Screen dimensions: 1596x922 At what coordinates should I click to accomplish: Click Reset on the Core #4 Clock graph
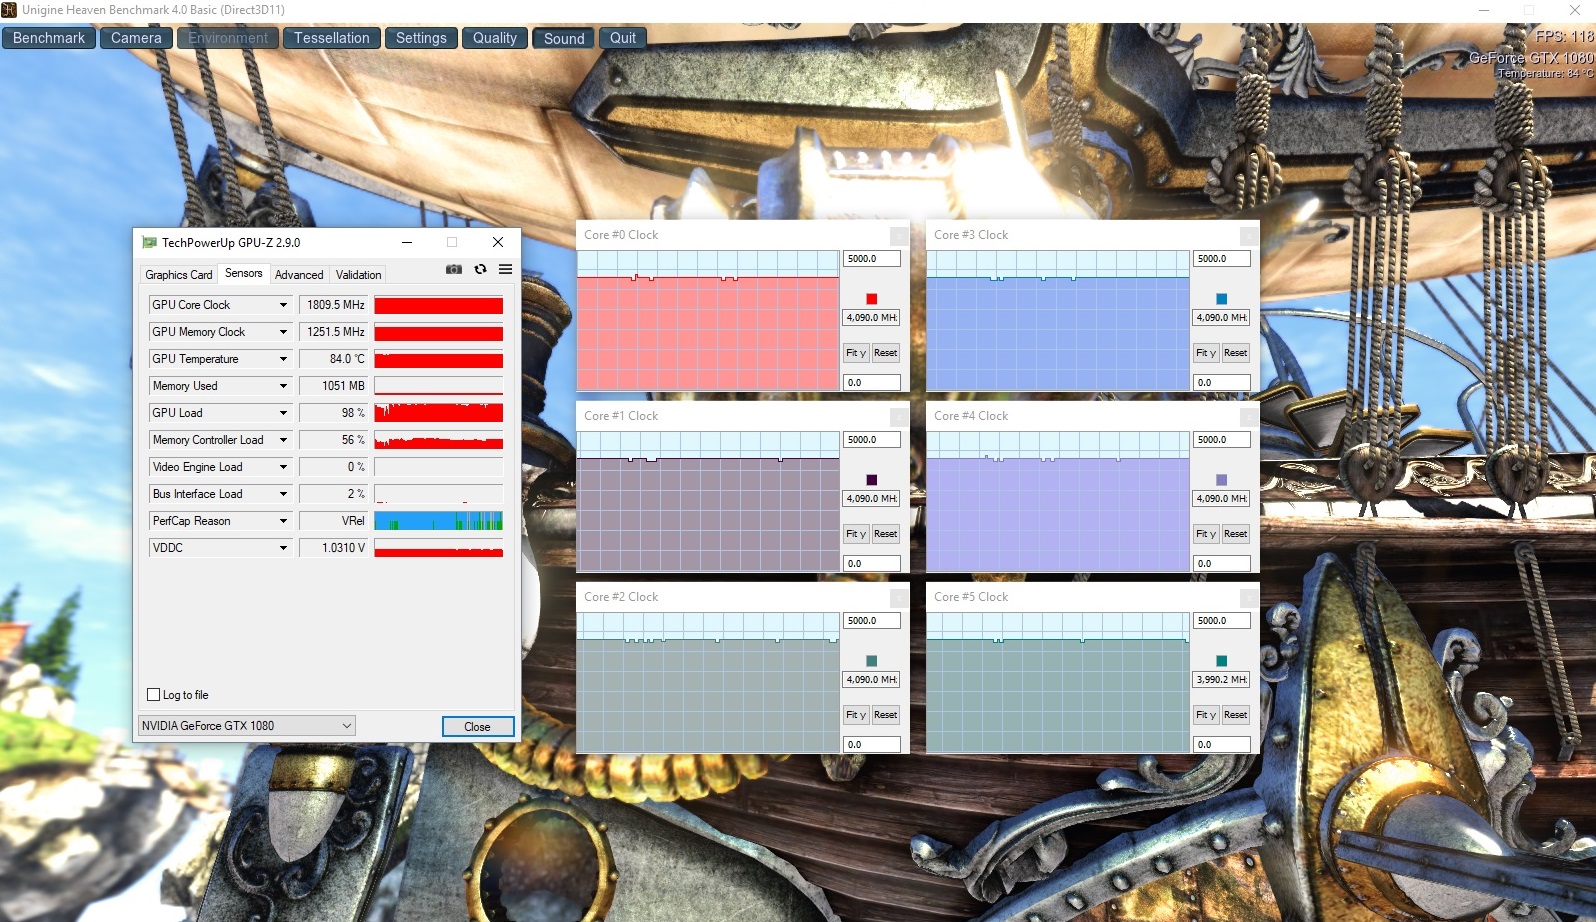click(x=1236, y=534)
